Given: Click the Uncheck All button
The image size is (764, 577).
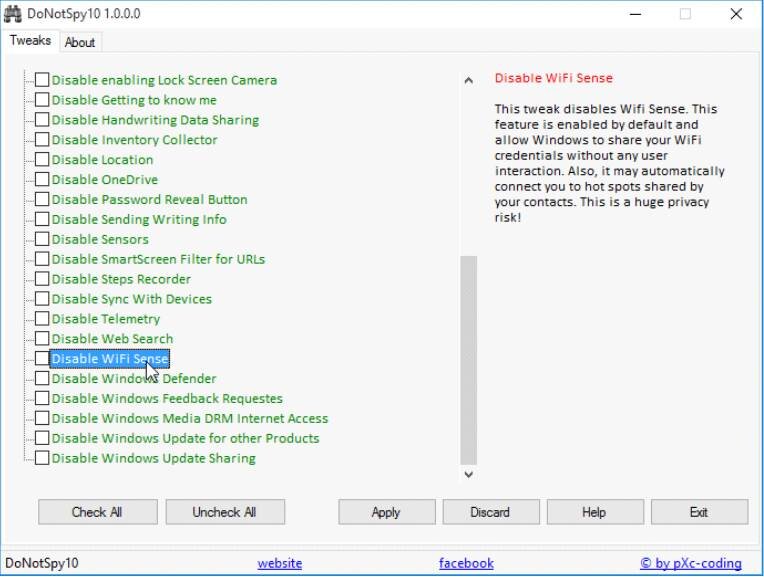Looking at the screenshot, I should click(x=225, y=512).
